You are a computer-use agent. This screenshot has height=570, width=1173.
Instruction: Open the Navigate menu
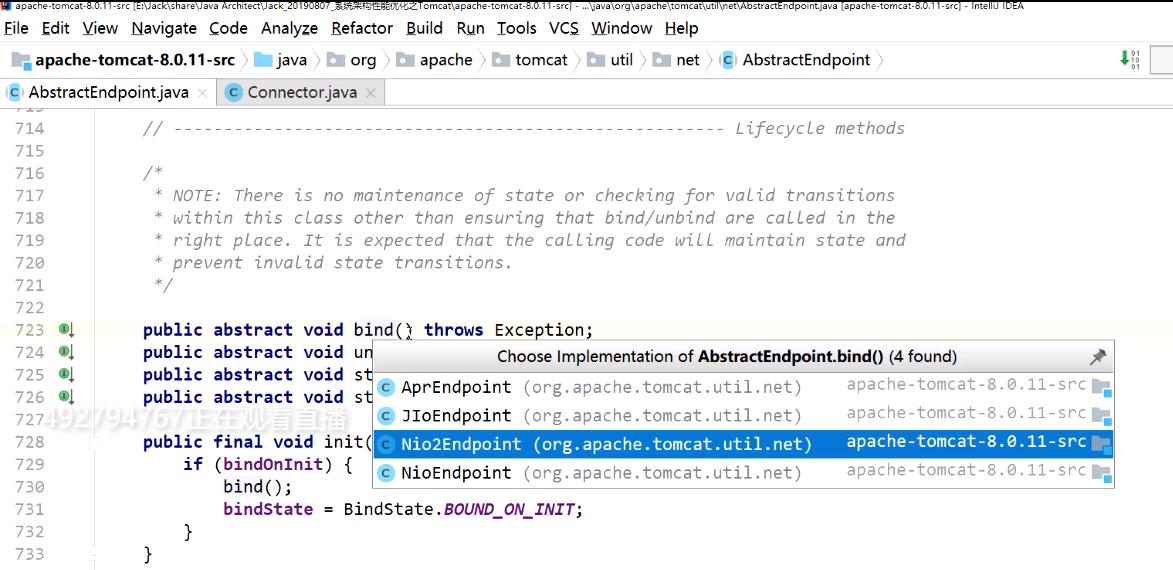point(164,28)
